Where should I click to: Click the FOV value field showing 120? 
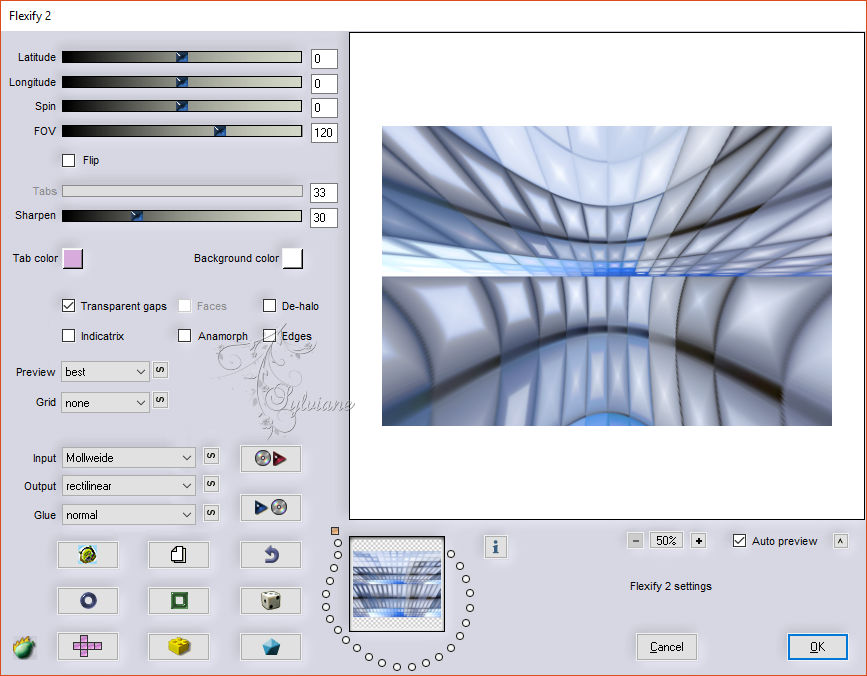[324, 133]
